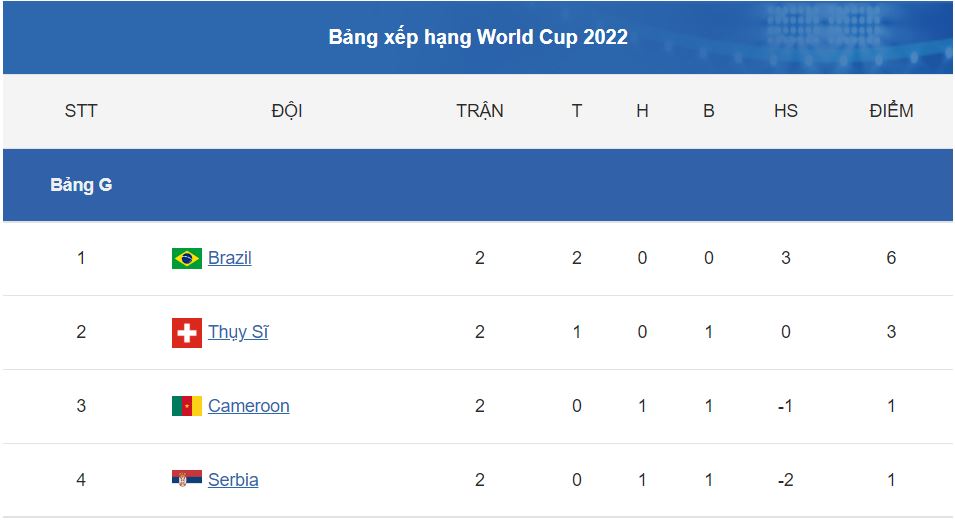Click the Serbia flag icon
Screen dimensions: 955x520
point(187,480)
